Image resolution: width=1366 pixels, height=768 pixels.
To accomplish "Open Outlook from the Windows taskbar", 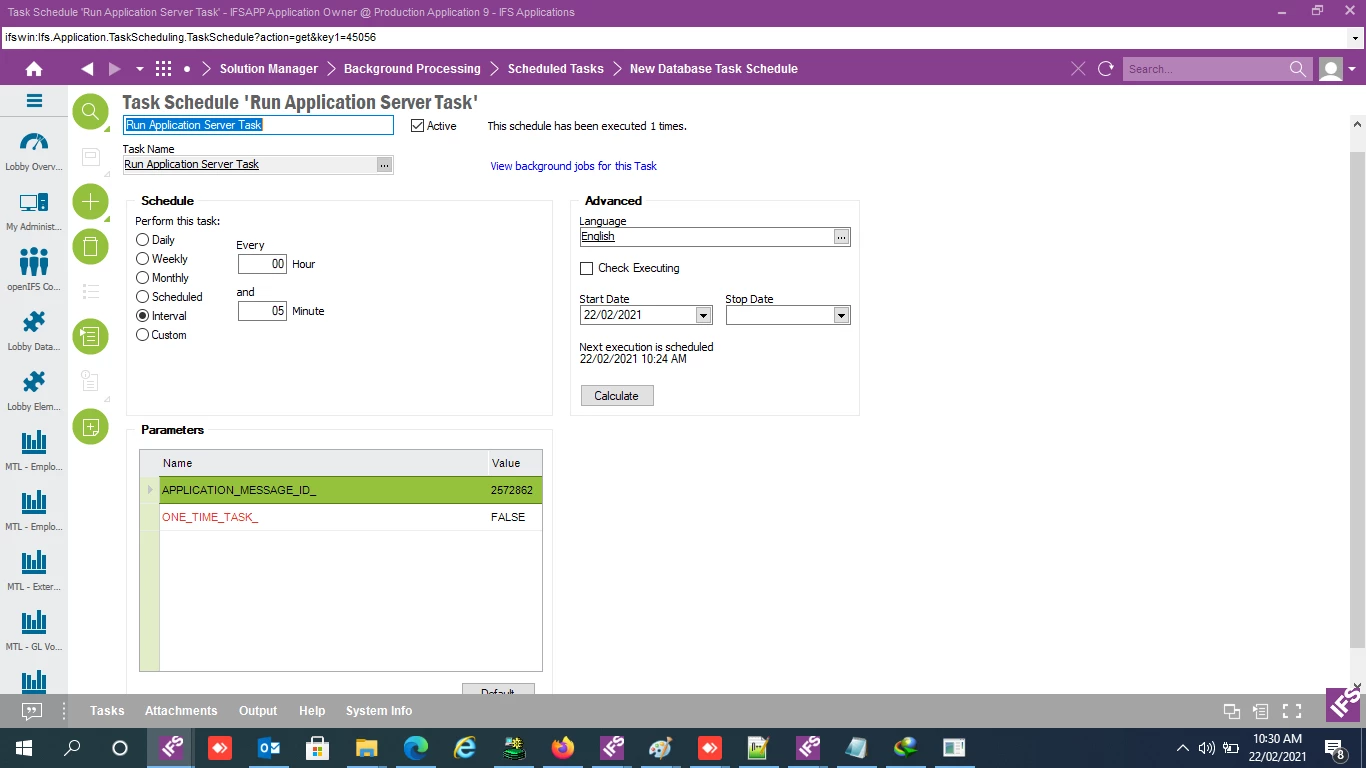I will [x=269, y=747].
